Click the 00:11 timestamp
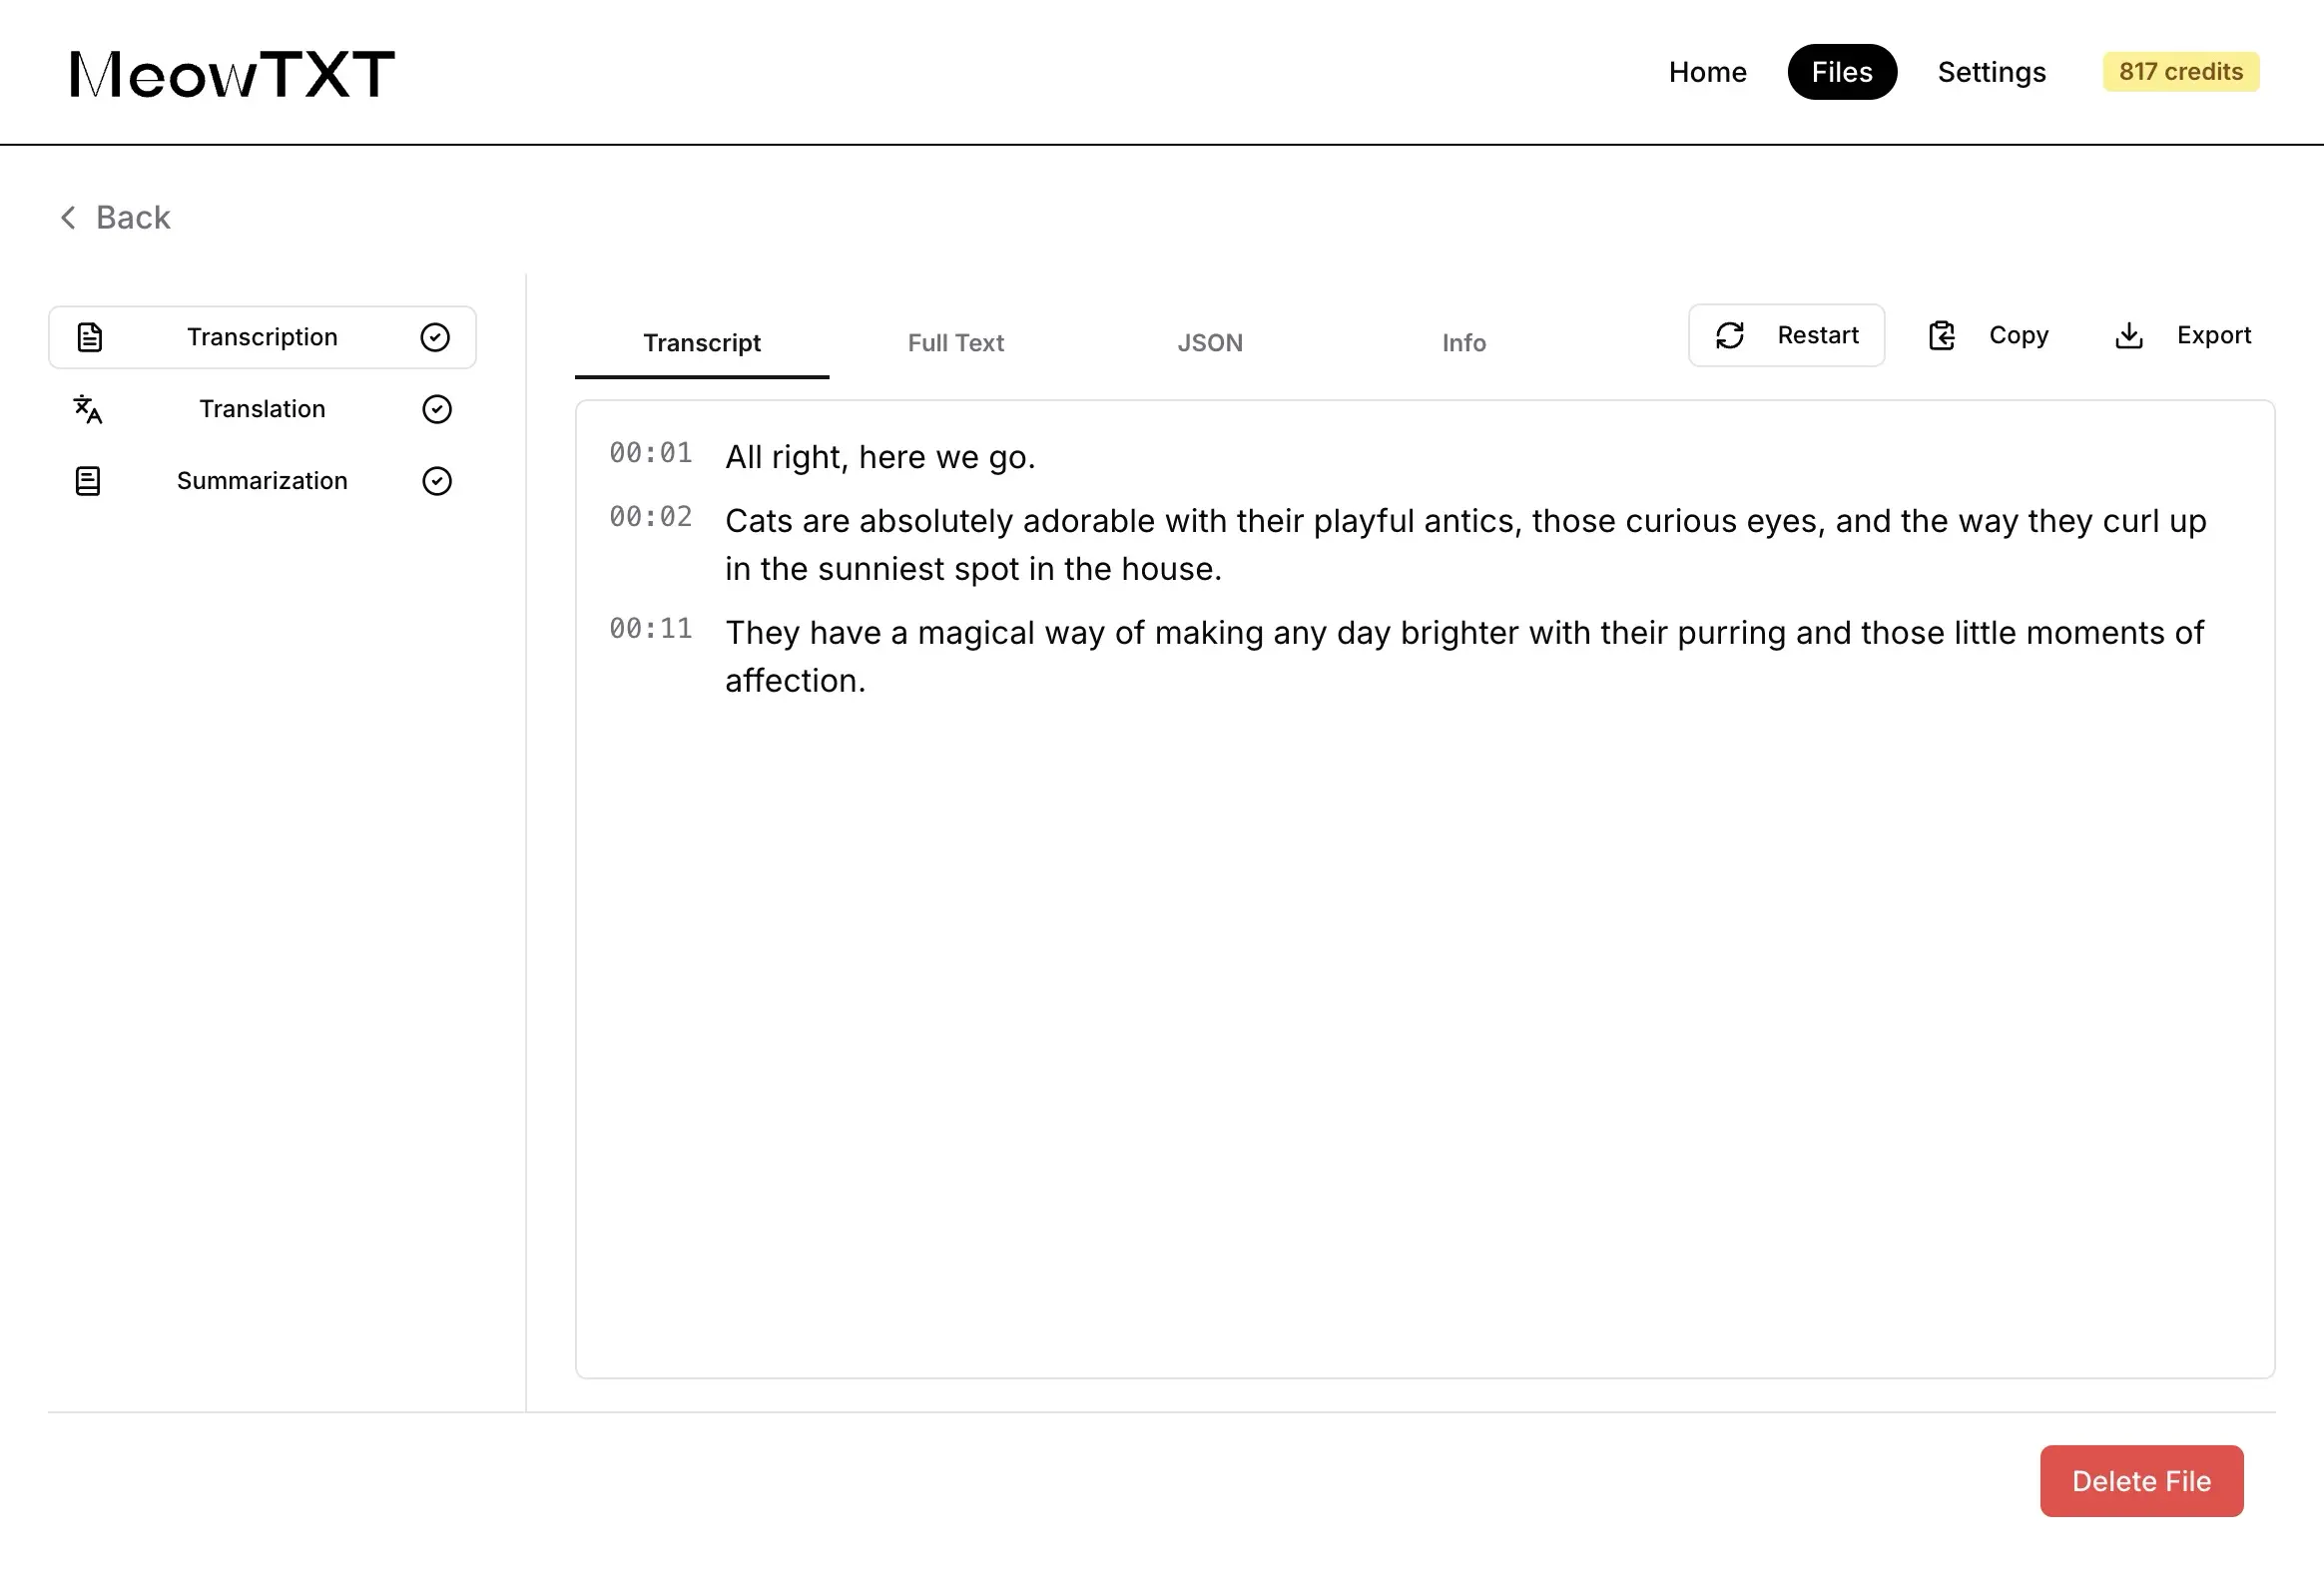This screenshot has height=1581, width=2324. (x=651, y=629)
